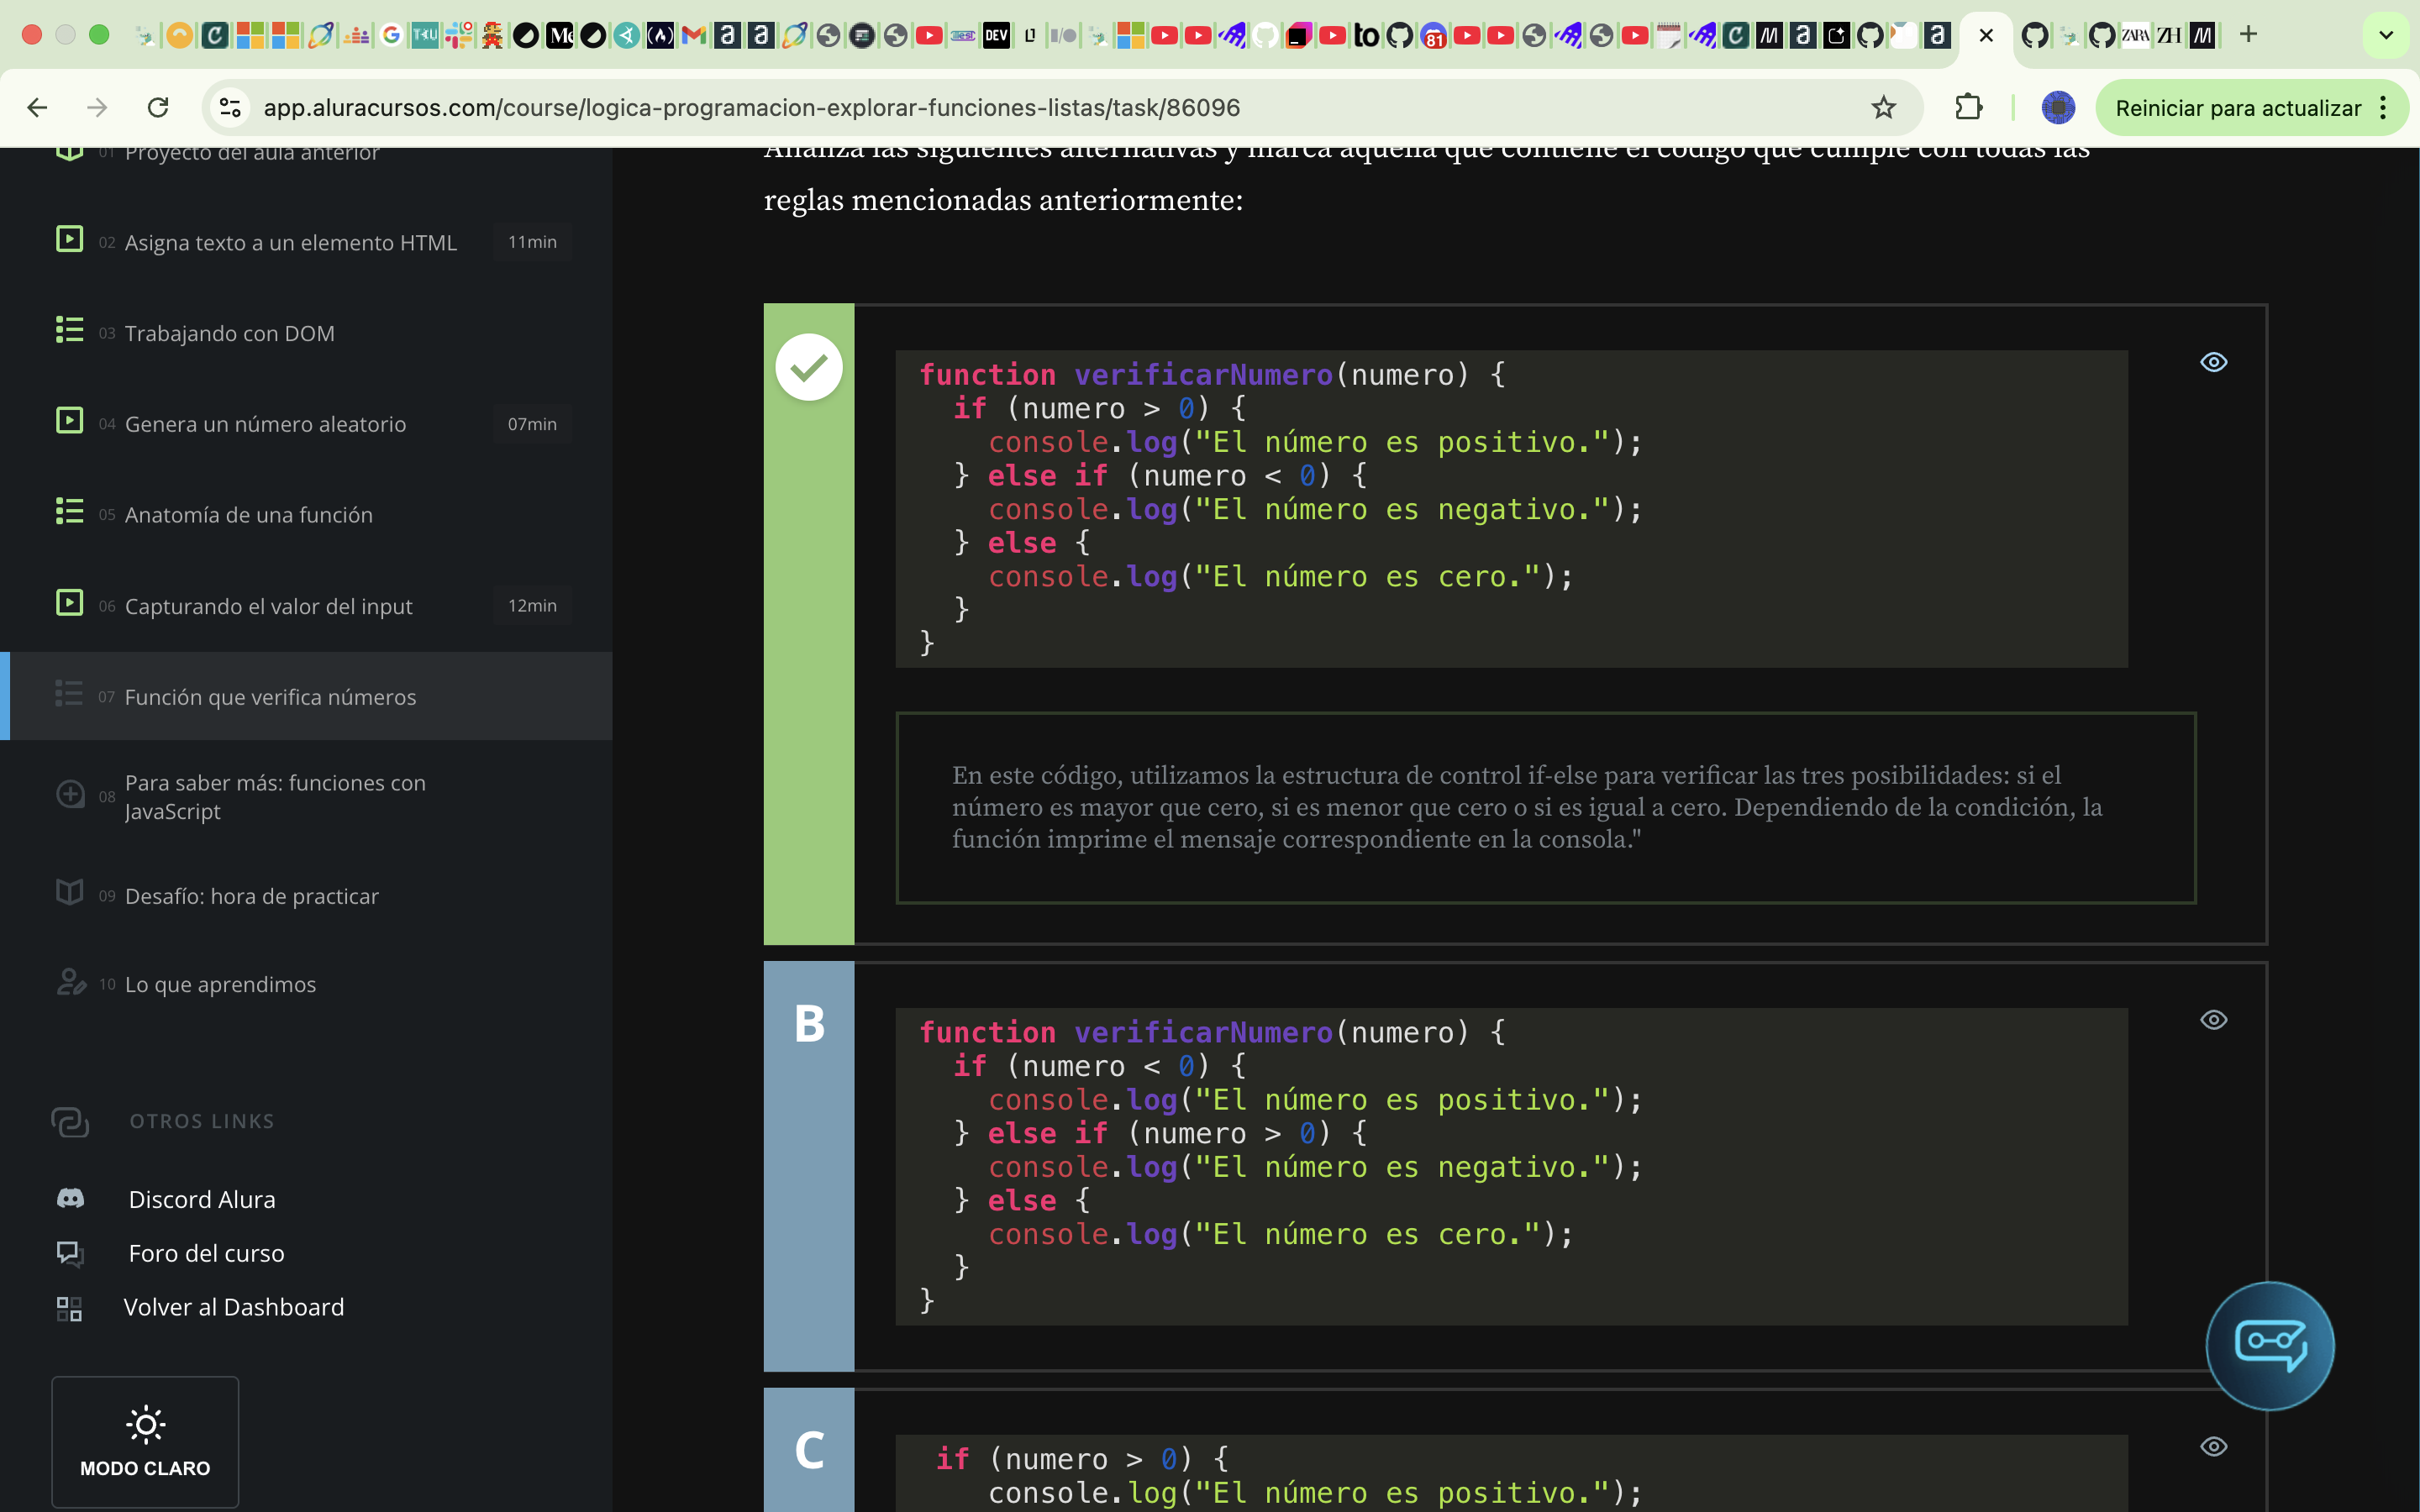
Task: Switch to the Gmail tab
Action: 693,35
